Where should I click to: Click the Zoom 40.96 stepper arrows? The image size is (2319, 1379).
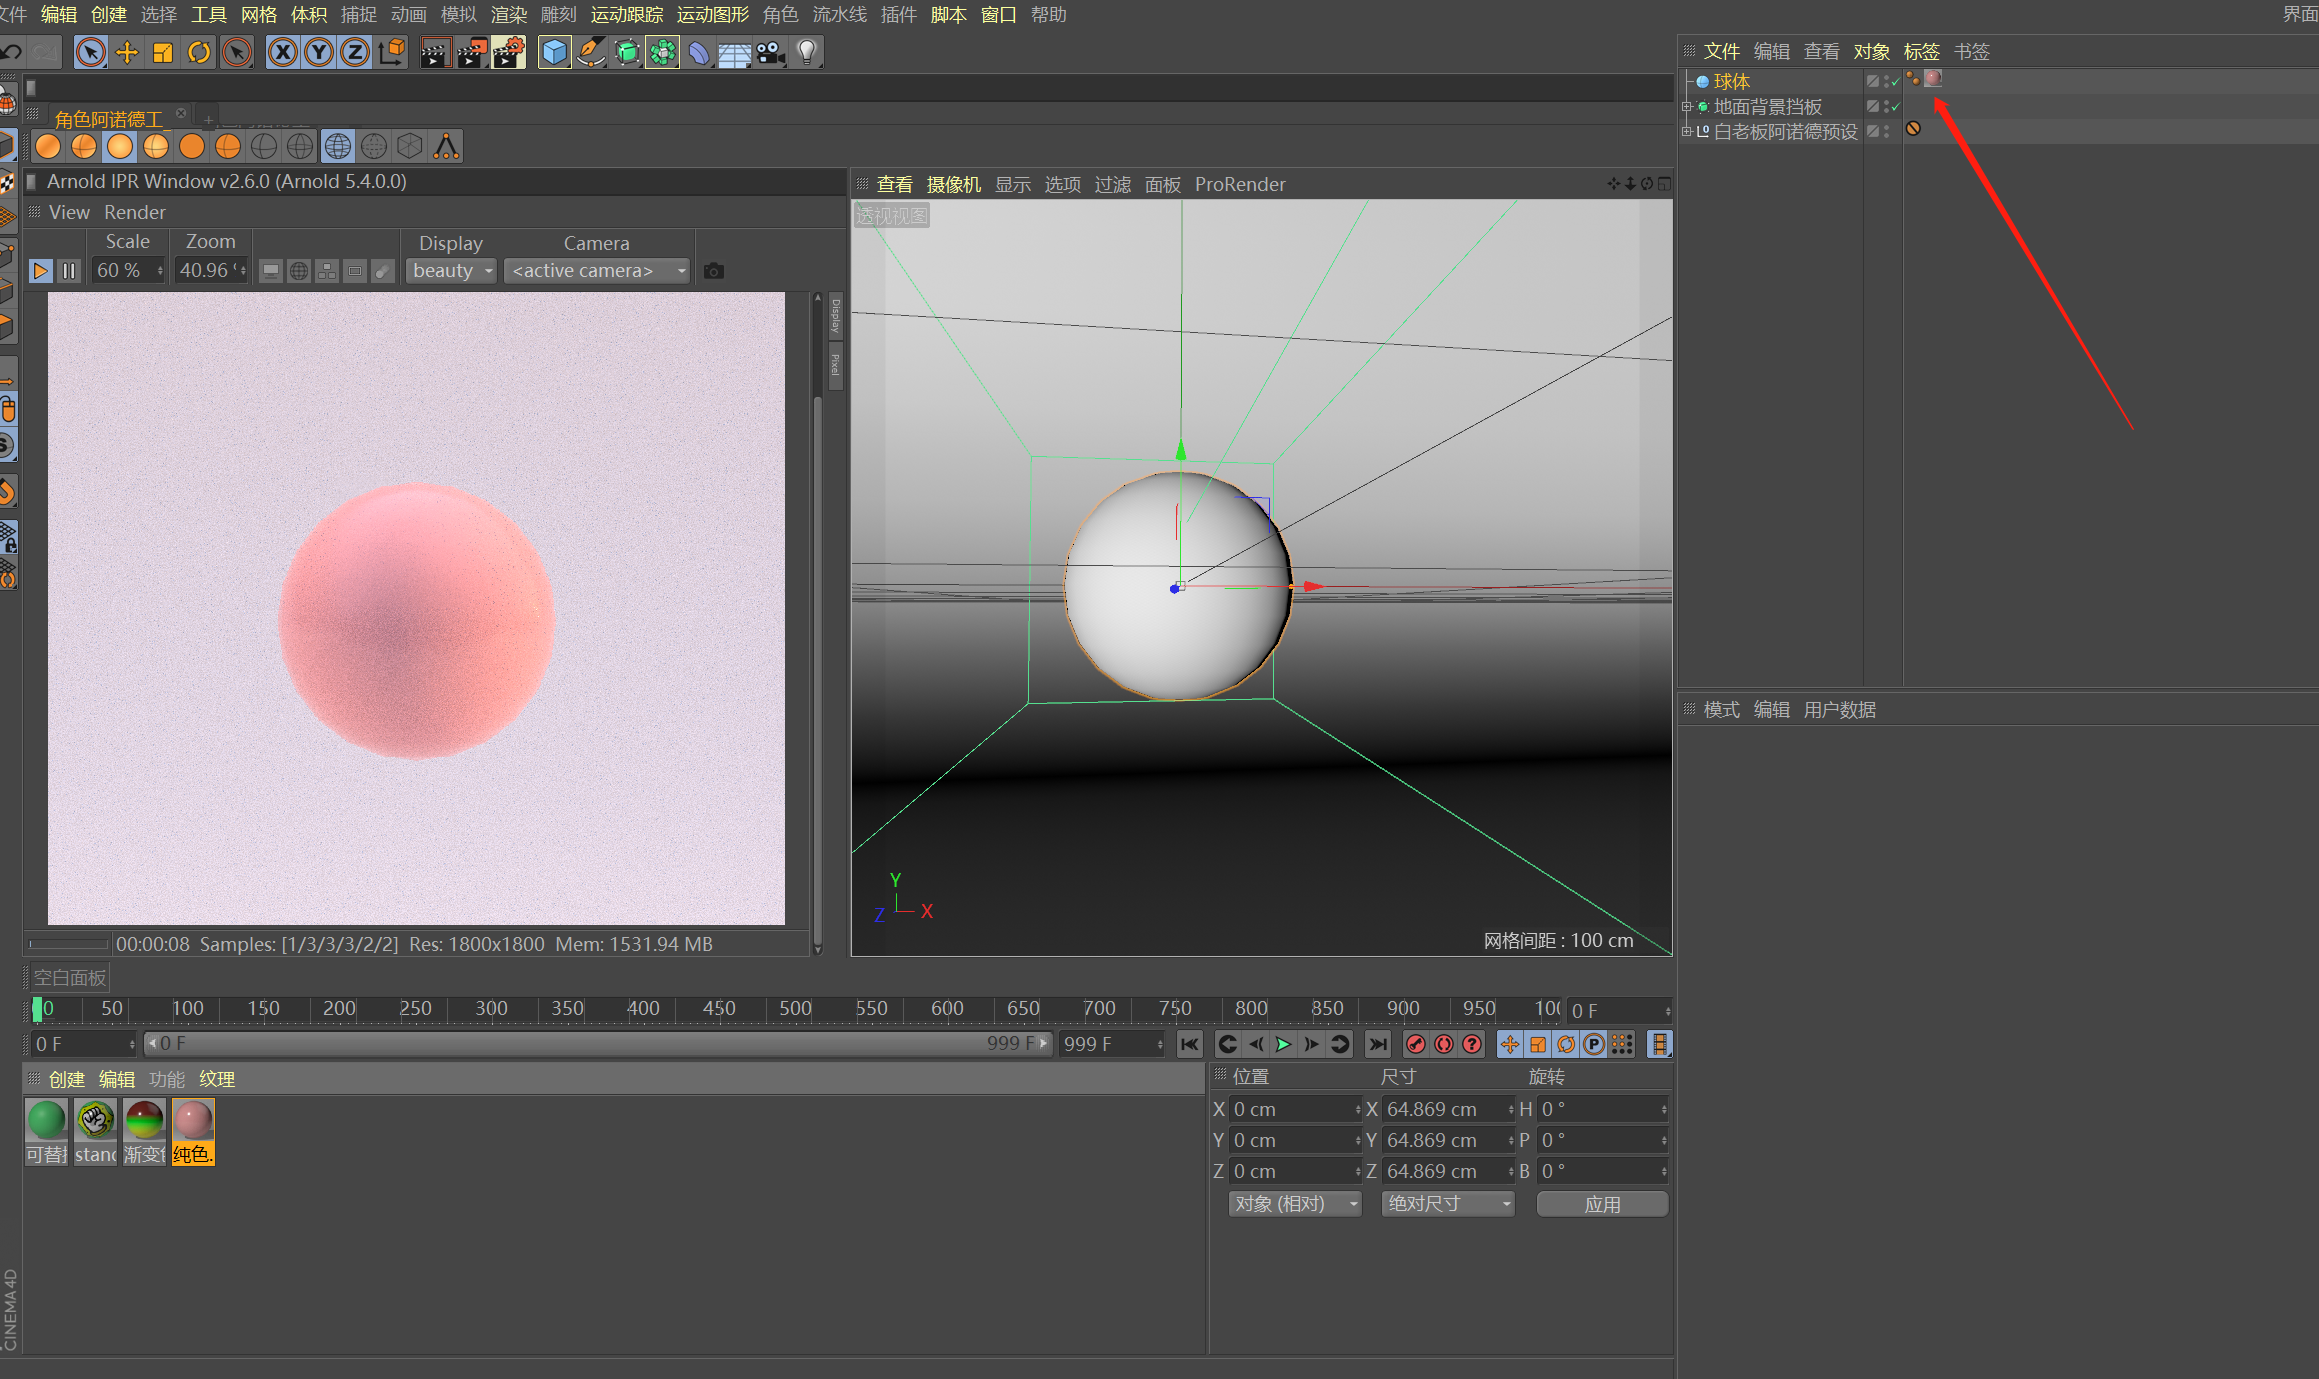click(244, 271)
